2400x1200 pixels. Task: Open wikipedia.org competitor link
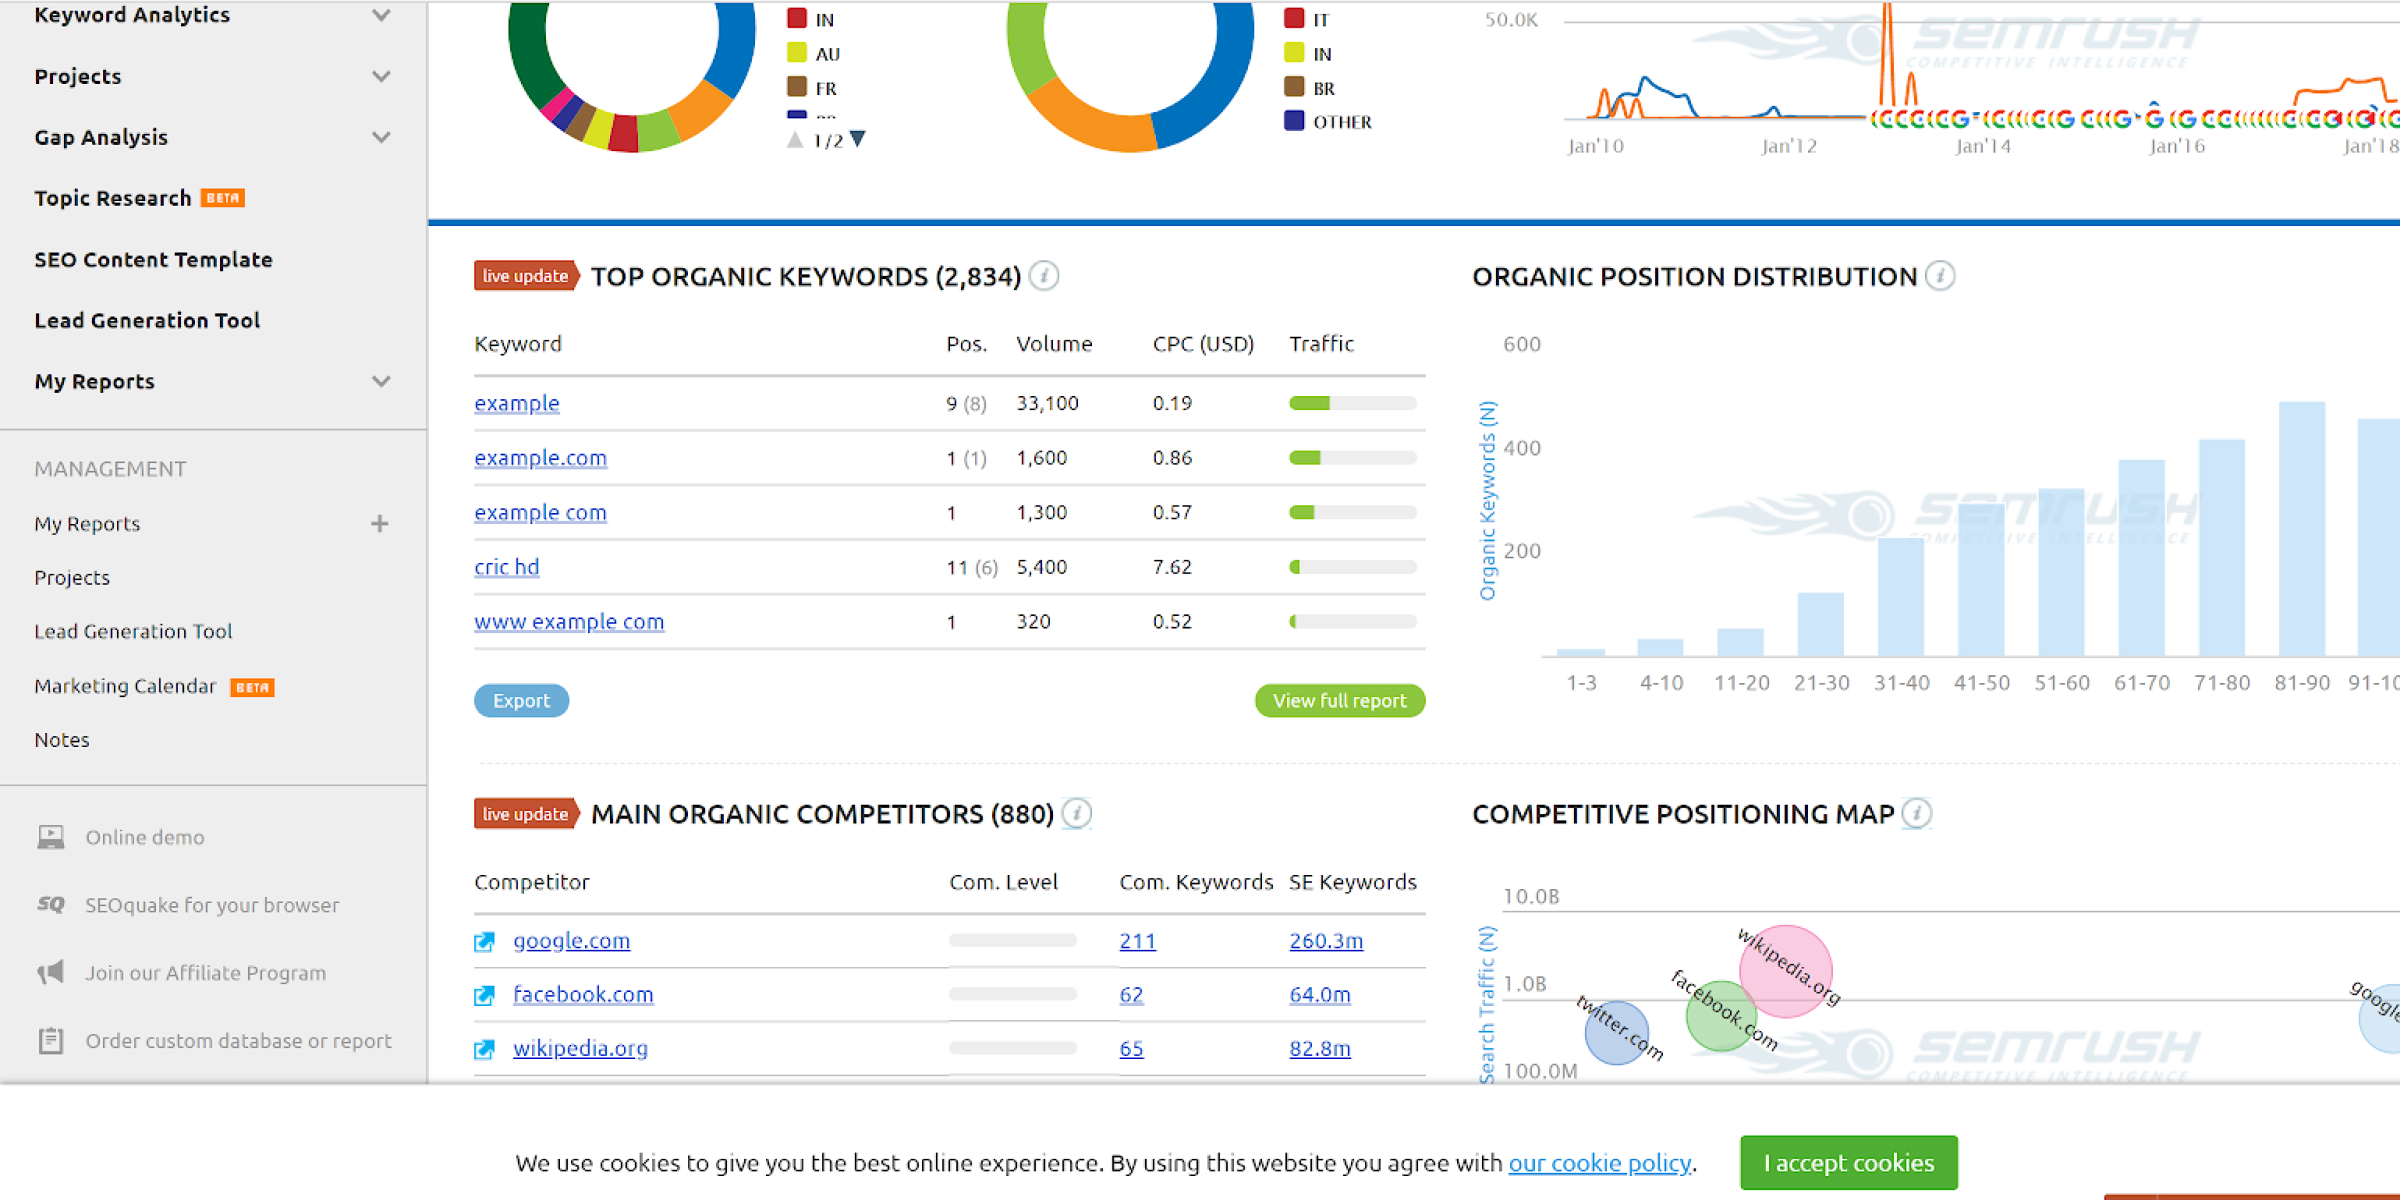click(580, 1049)
